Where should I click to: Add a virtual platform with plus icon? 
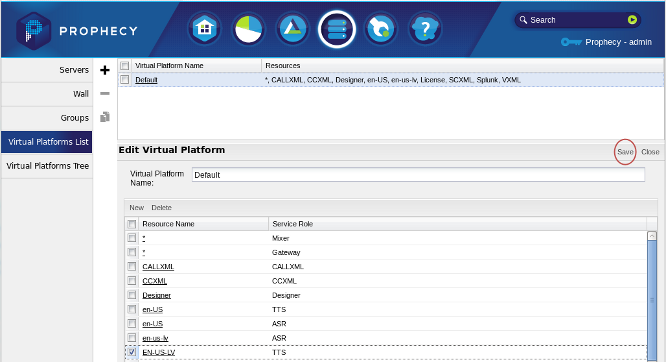(x=105, y=70)
